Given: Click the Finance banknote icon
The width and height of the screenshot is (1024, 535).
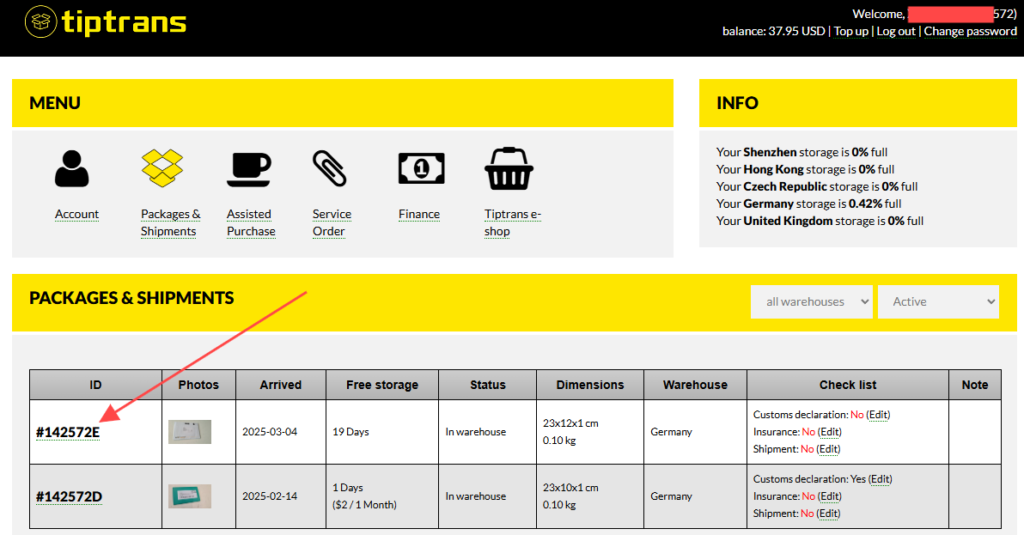Looking at the screenshot, I should coord(421,169).
